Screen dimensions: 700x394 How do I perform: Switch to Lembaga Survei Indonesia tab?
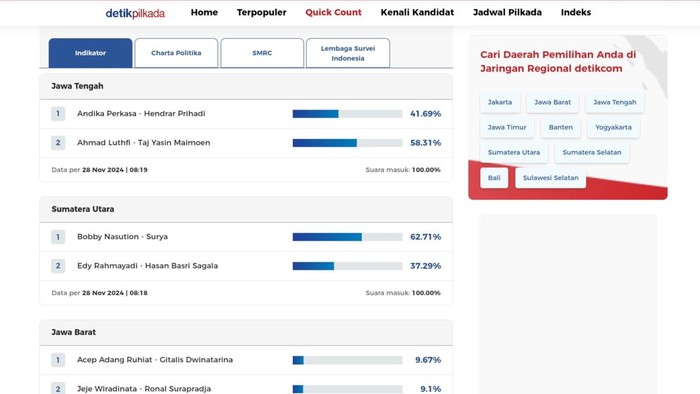(348, 53)
